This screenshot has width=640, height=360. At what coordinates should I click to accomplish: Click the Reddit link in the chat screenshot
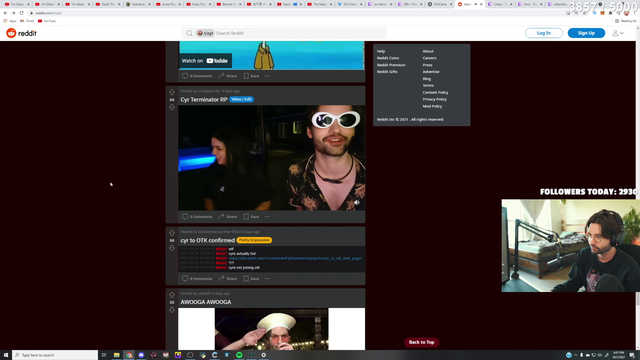coord(295,258)
